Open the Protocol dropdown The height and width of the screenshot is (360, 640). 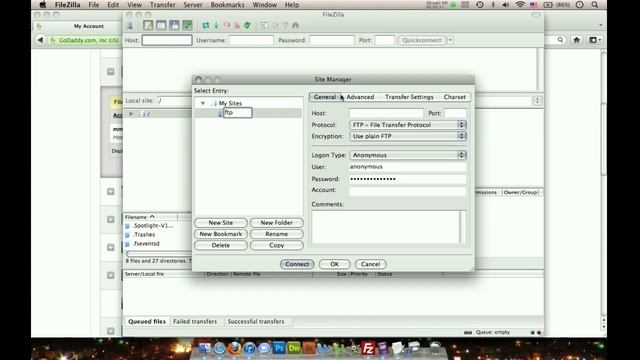pos(408,125)
